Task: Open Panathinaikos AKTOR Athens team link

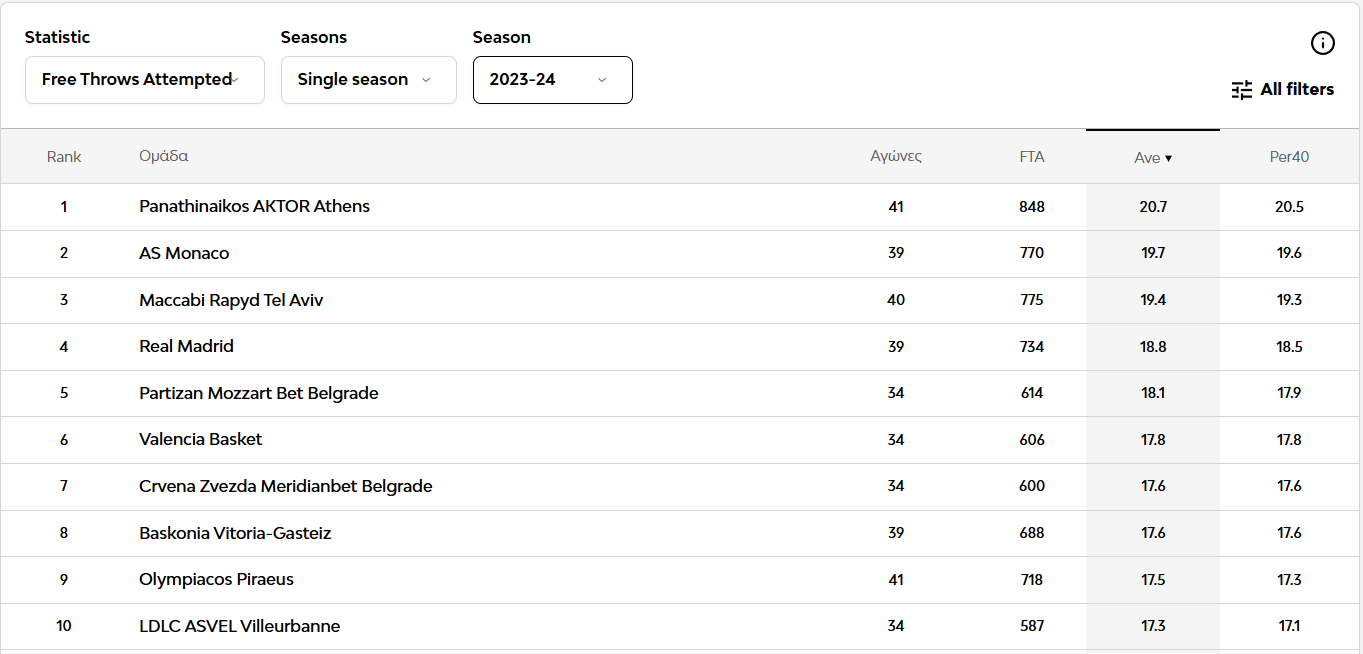Action: 254,207
